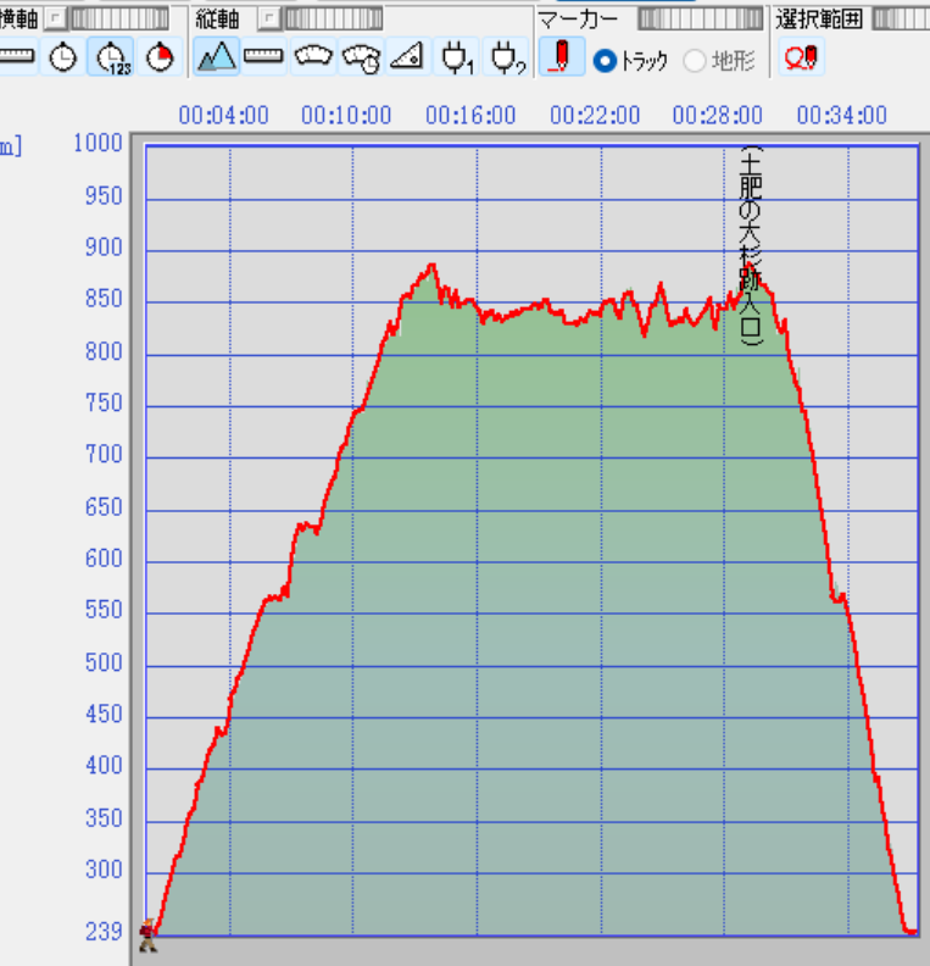
Task: Click the 300 elevation axis label
Action: click(x=103, y=869)
